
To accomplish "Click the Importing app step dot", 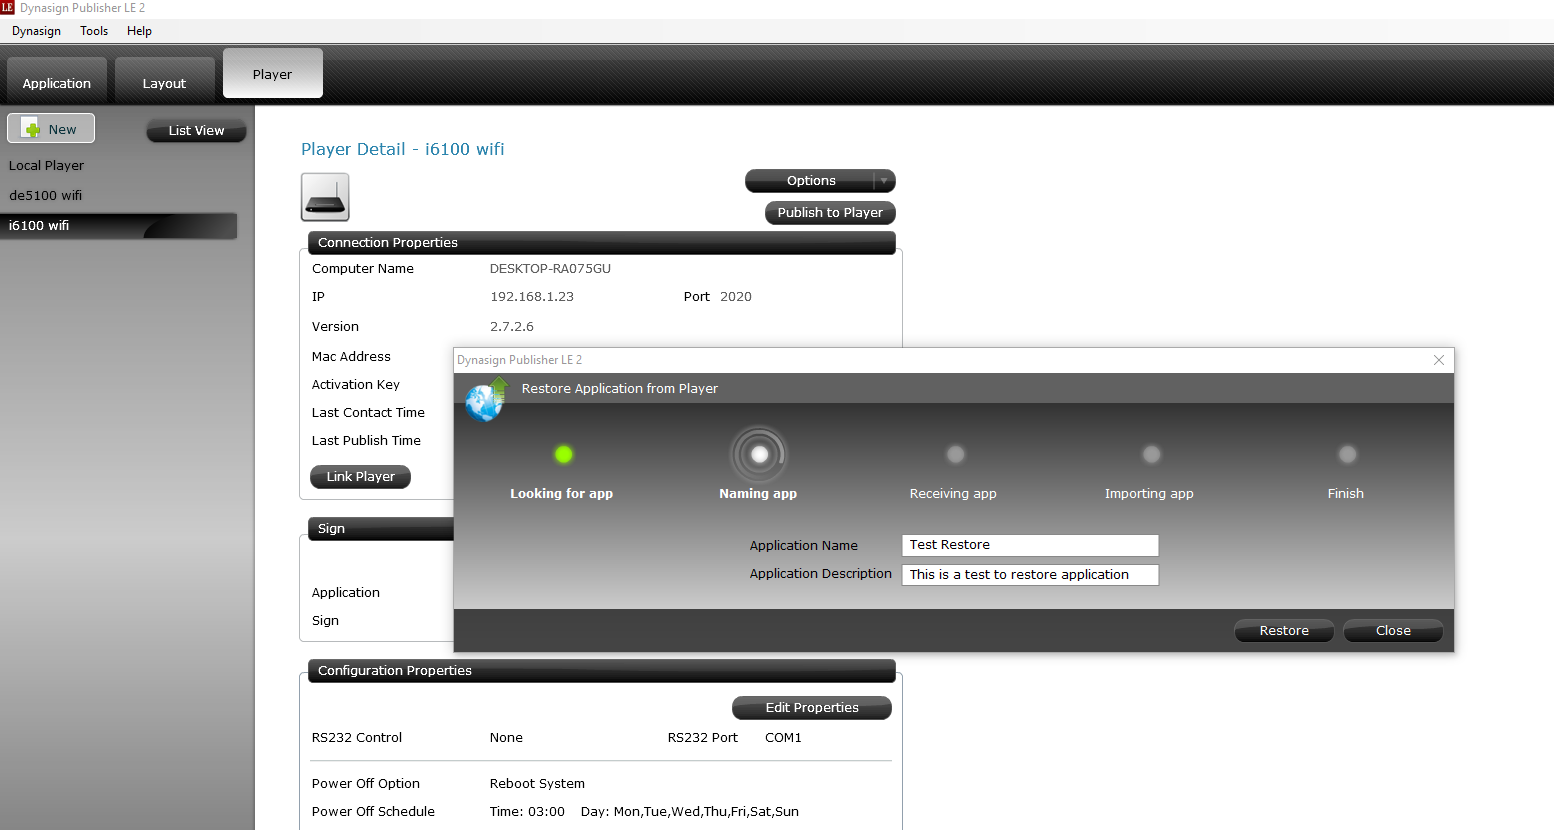I will [x=1152, y=454].
